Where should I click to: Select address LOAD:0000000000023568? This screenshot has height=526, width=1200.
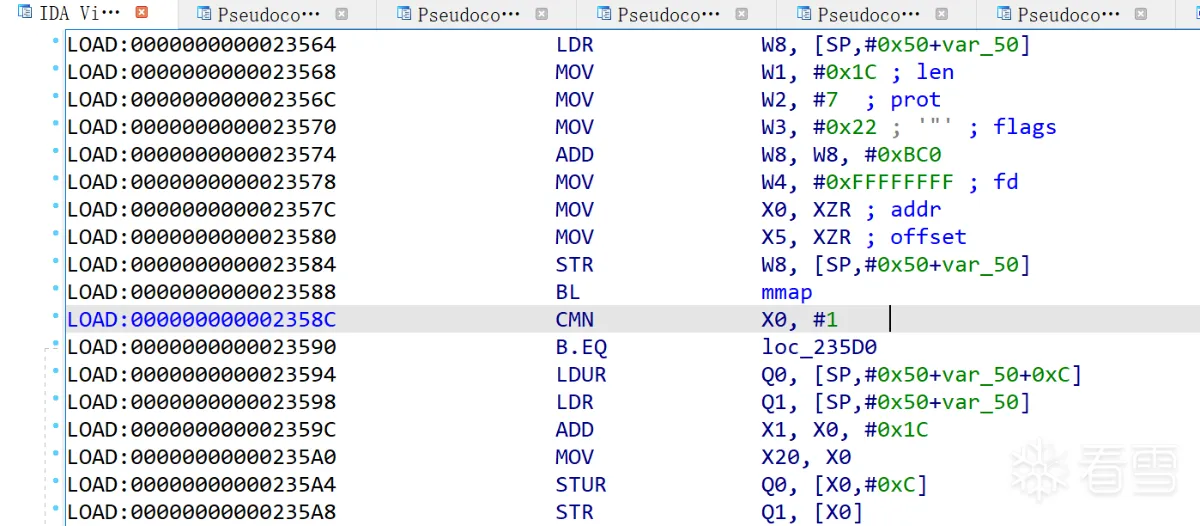coord(201,72)
